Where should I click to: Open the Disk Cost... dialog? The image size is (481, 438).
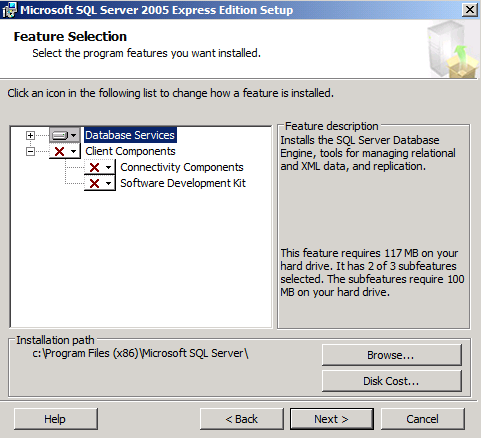(x=392, y=381)
